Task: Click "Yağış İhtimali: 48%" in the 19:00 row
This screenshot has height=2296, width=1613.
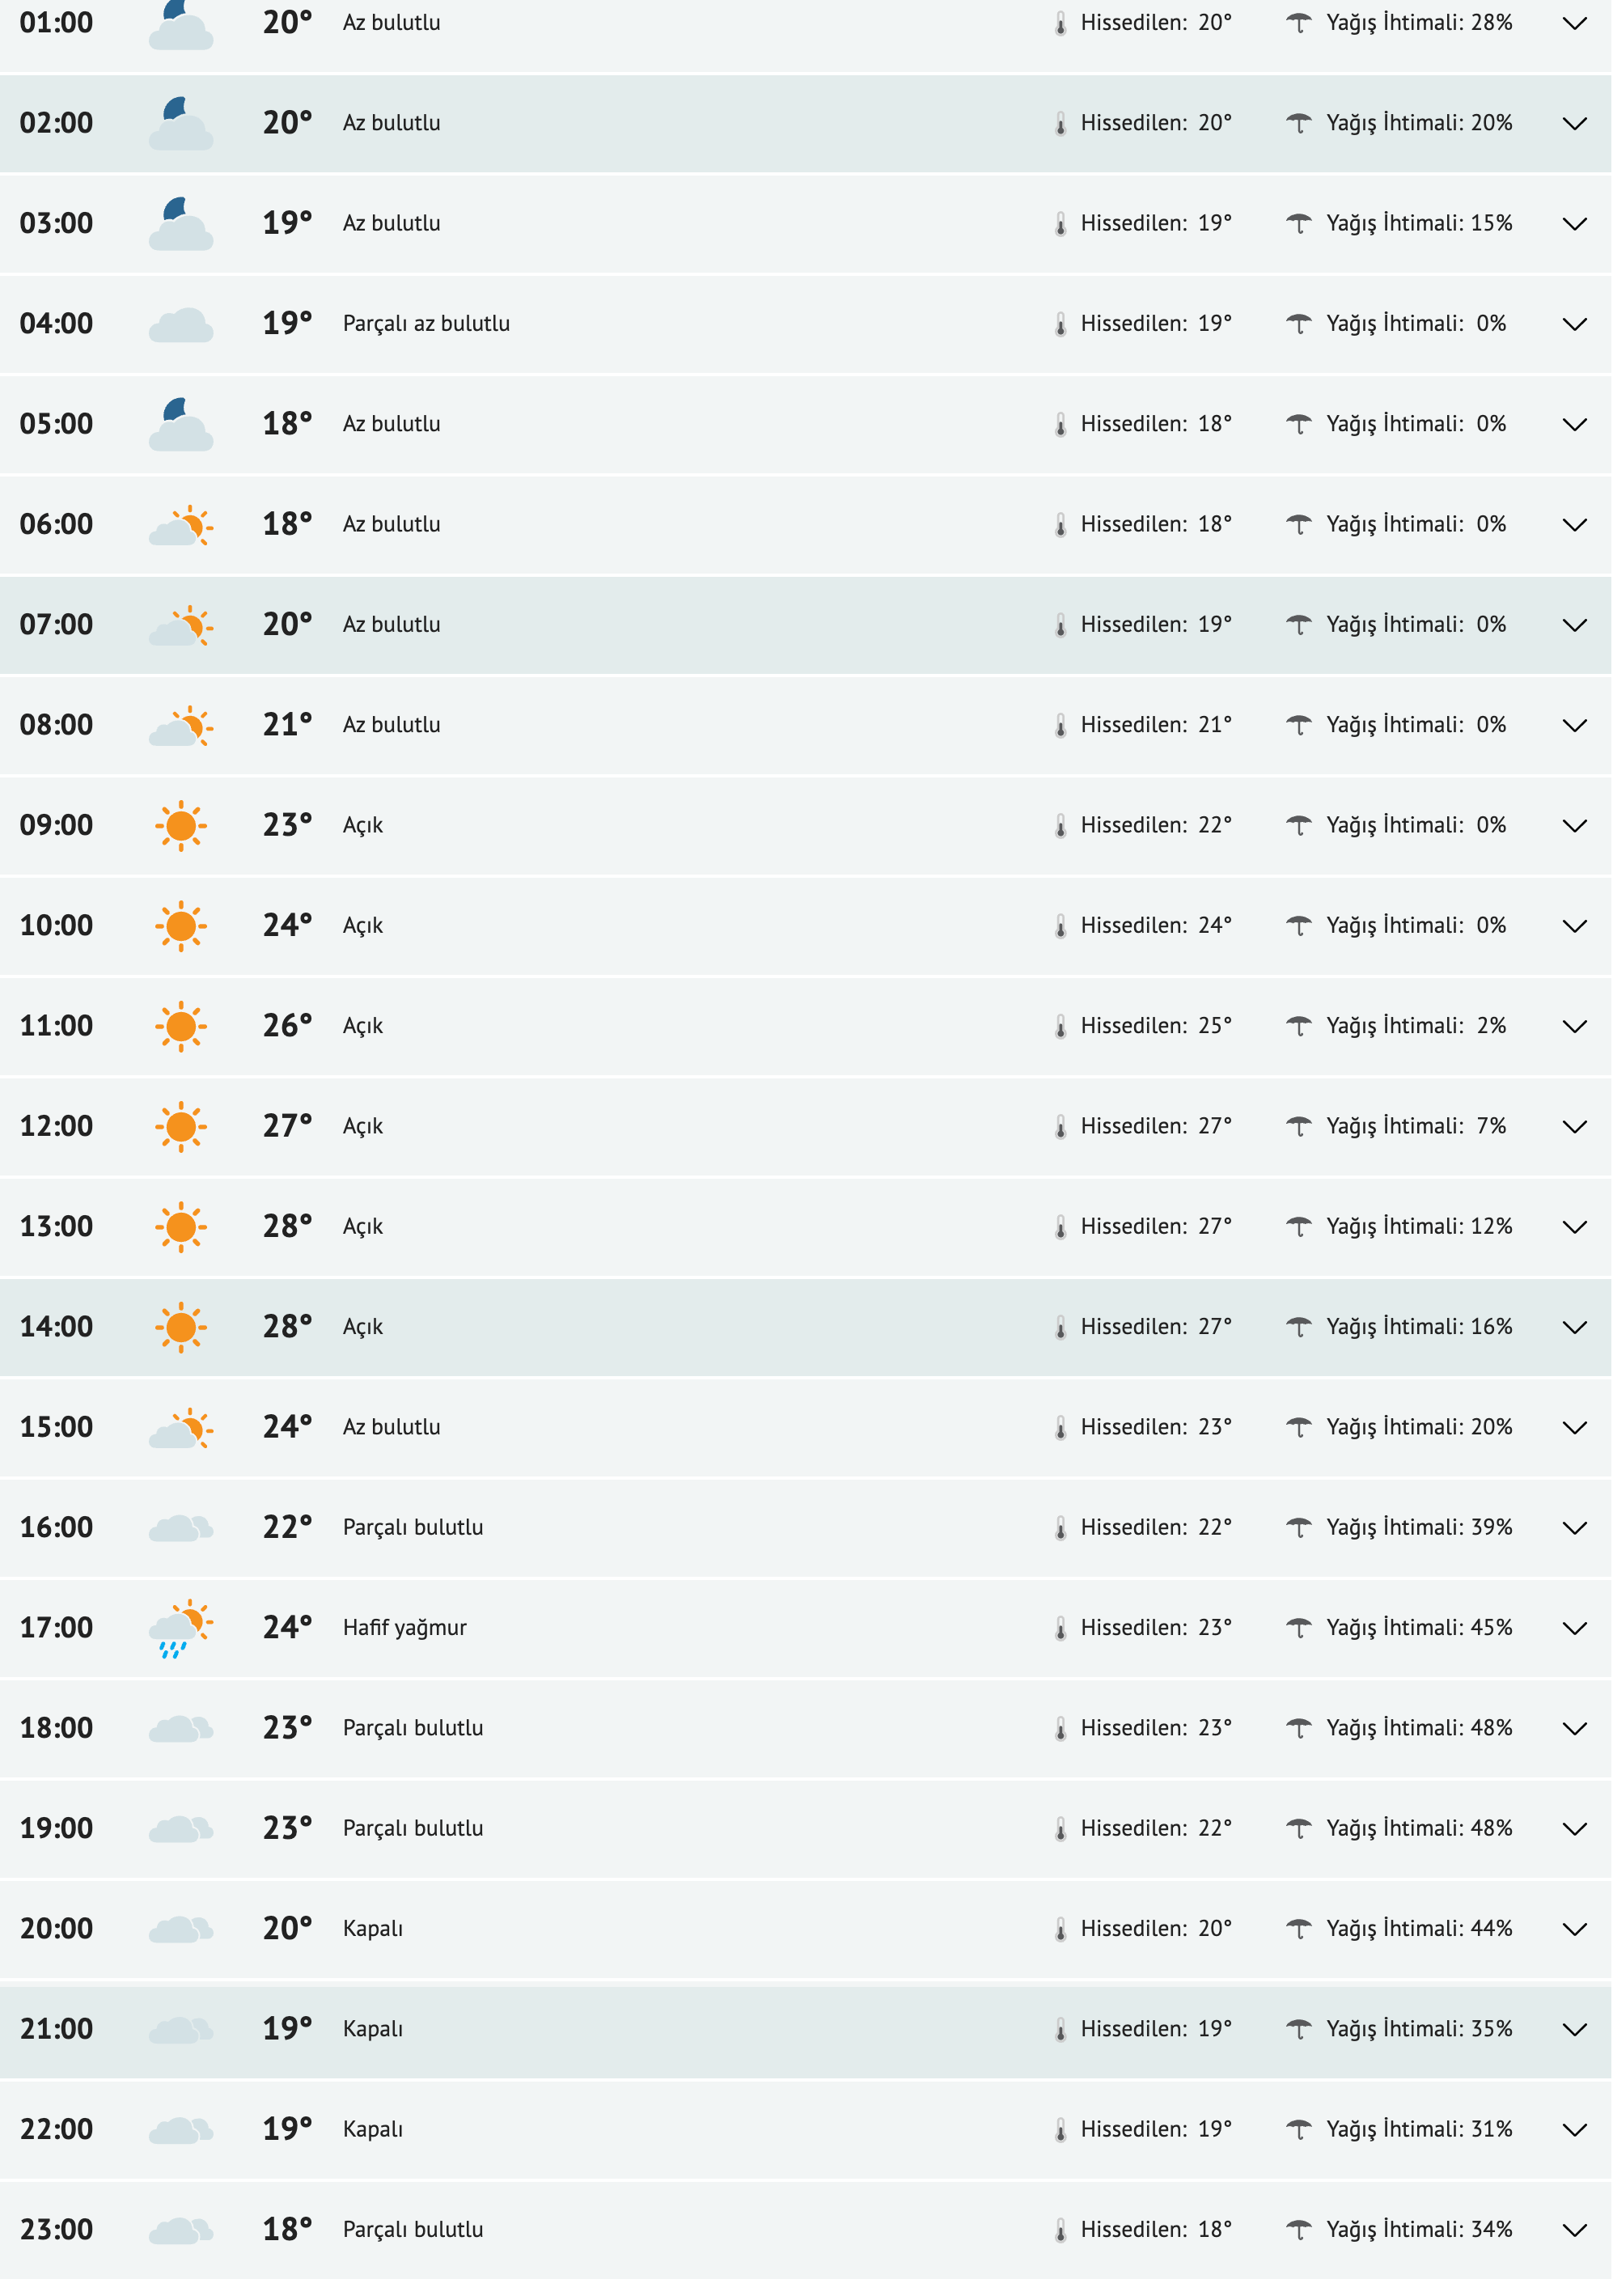Action: pos(1420,1829)
